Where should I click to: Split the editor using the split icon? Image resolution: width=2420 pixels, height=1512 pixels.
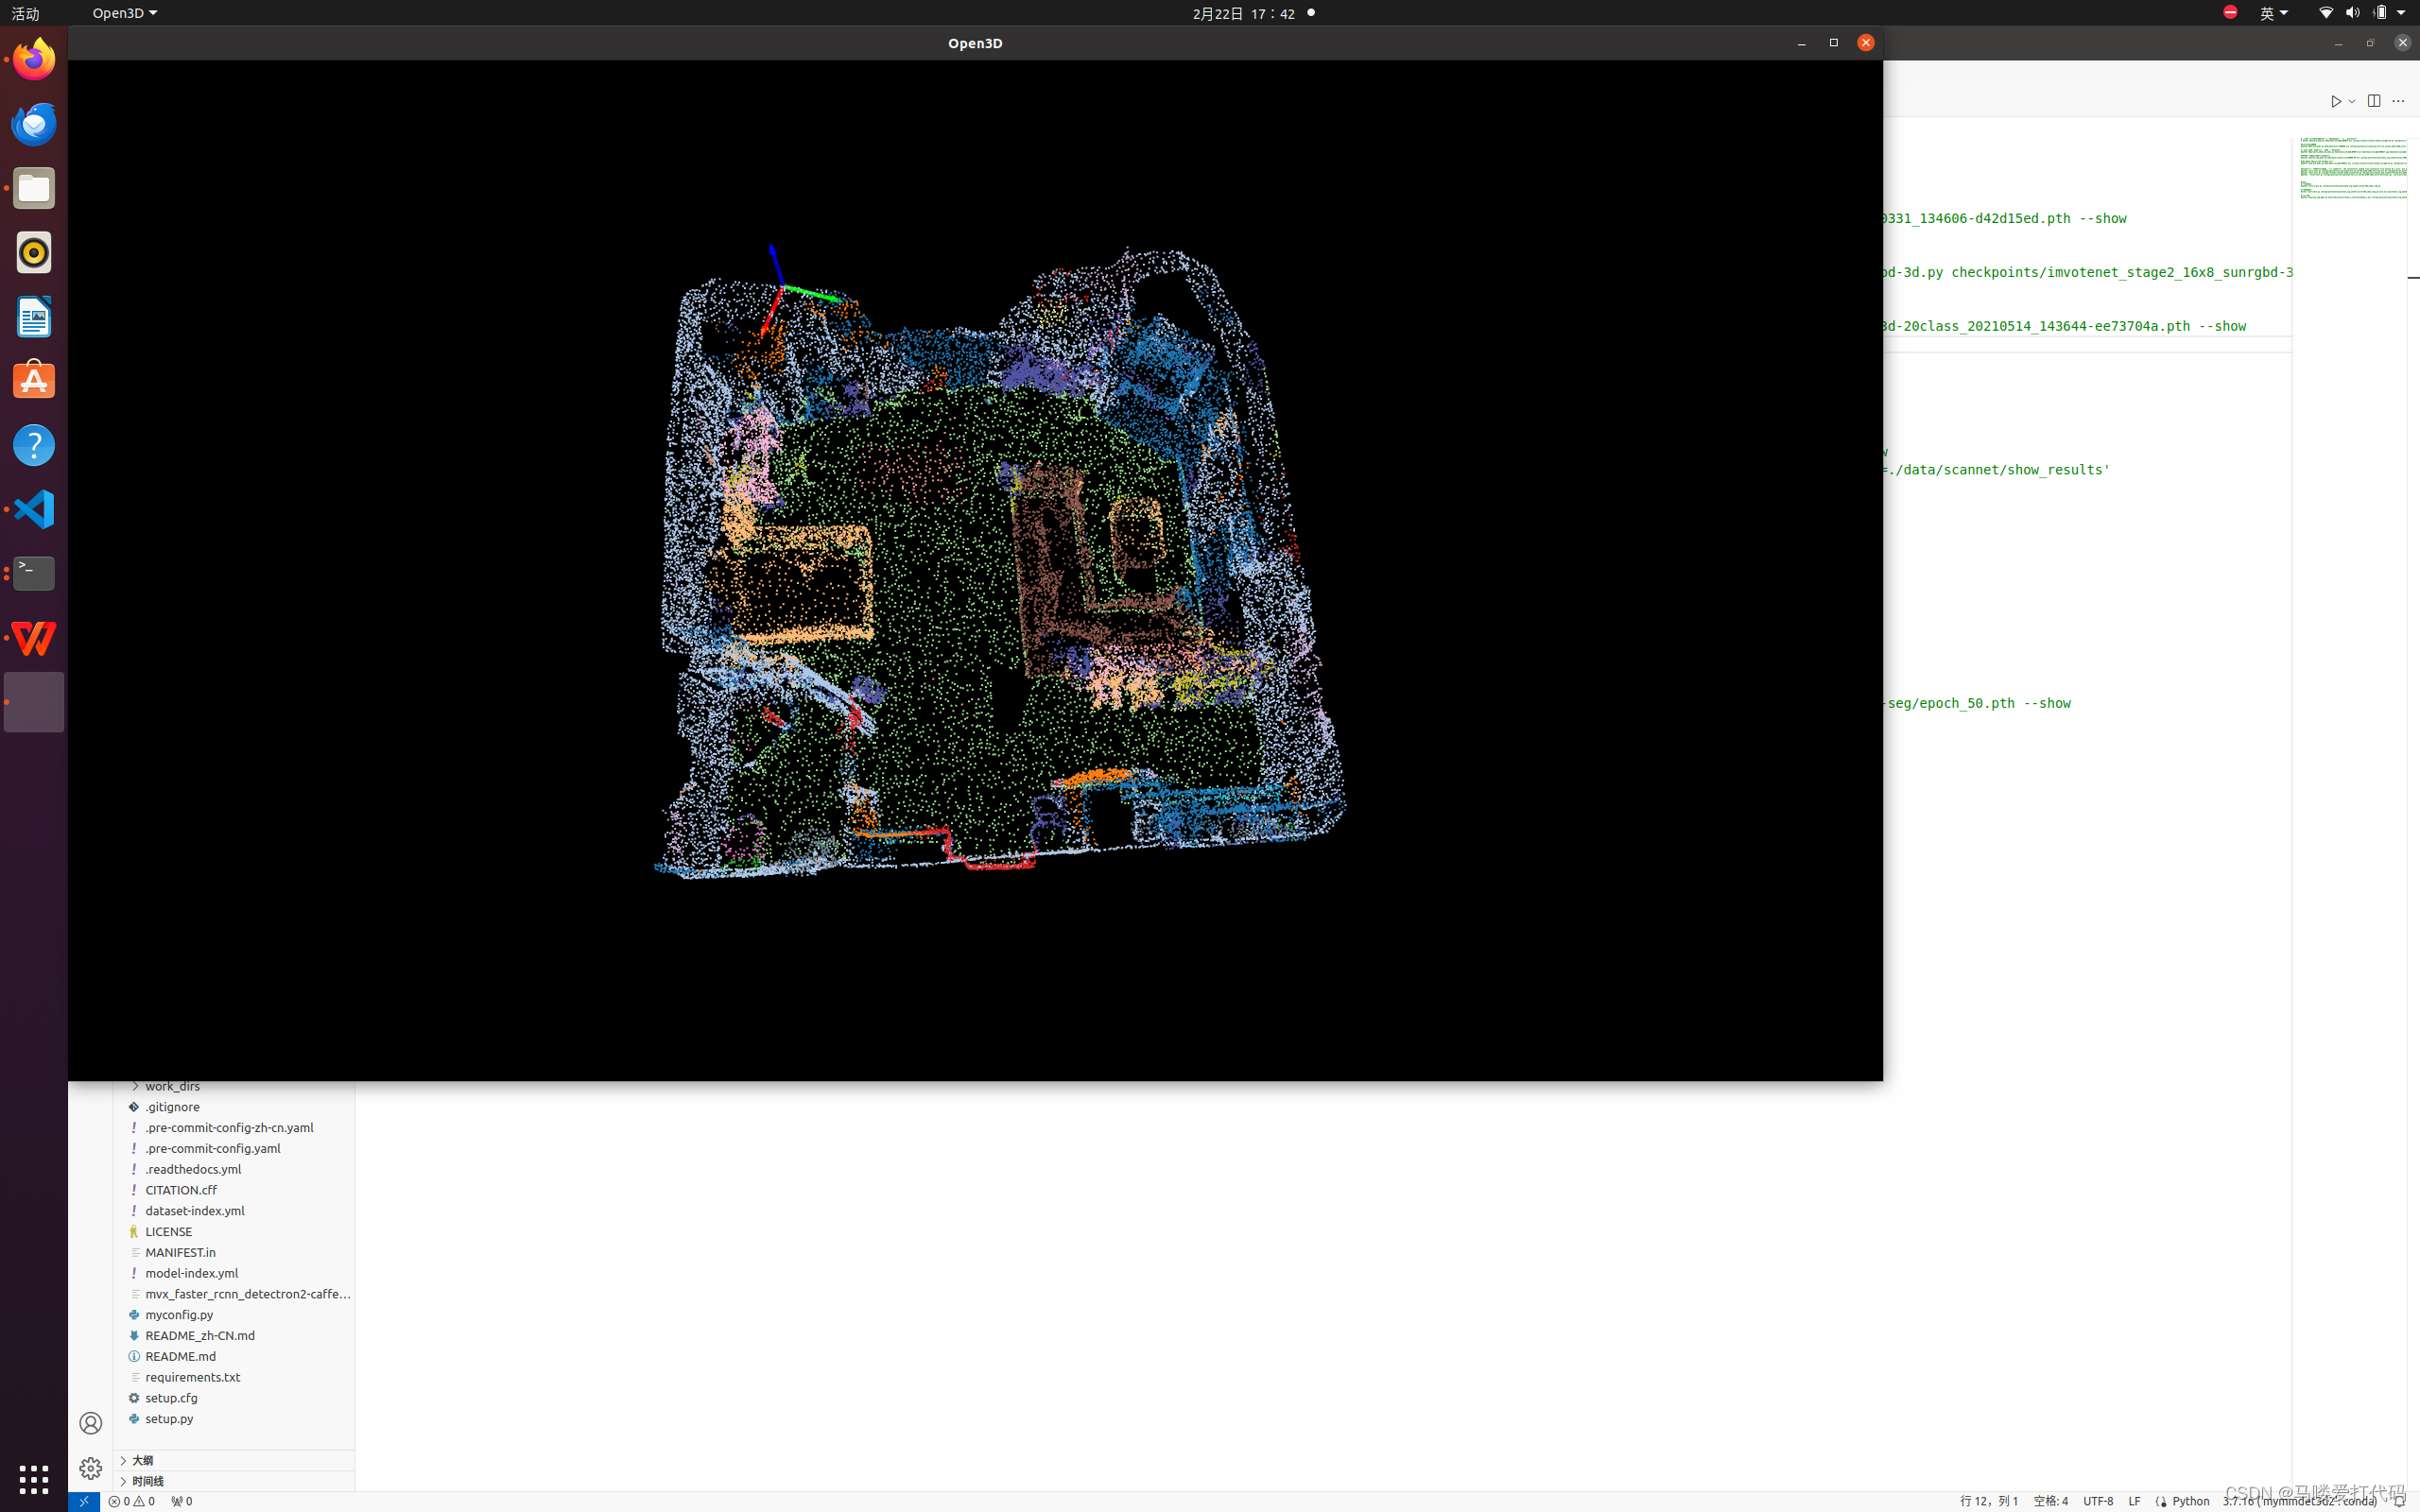pyautogui.click(x=2374, y=101)
